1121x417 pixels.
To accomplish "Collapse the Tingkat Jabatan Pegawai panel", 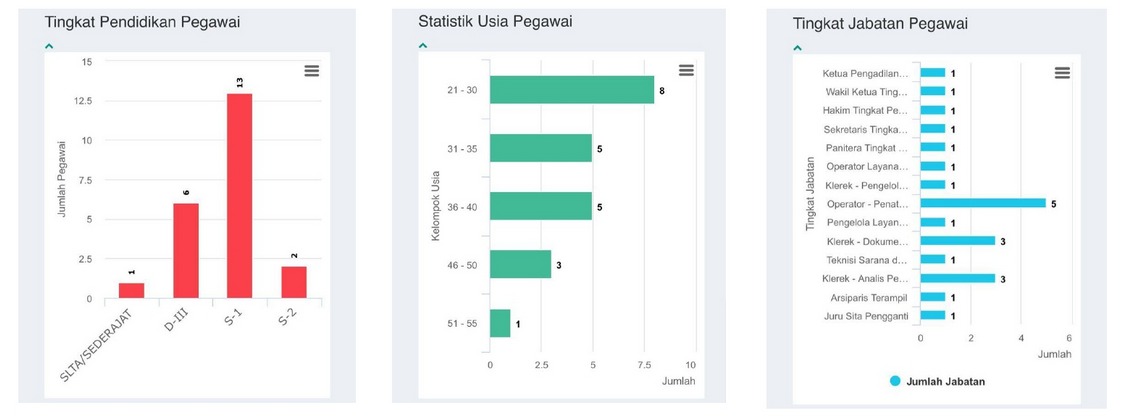I will pos(797,47).
